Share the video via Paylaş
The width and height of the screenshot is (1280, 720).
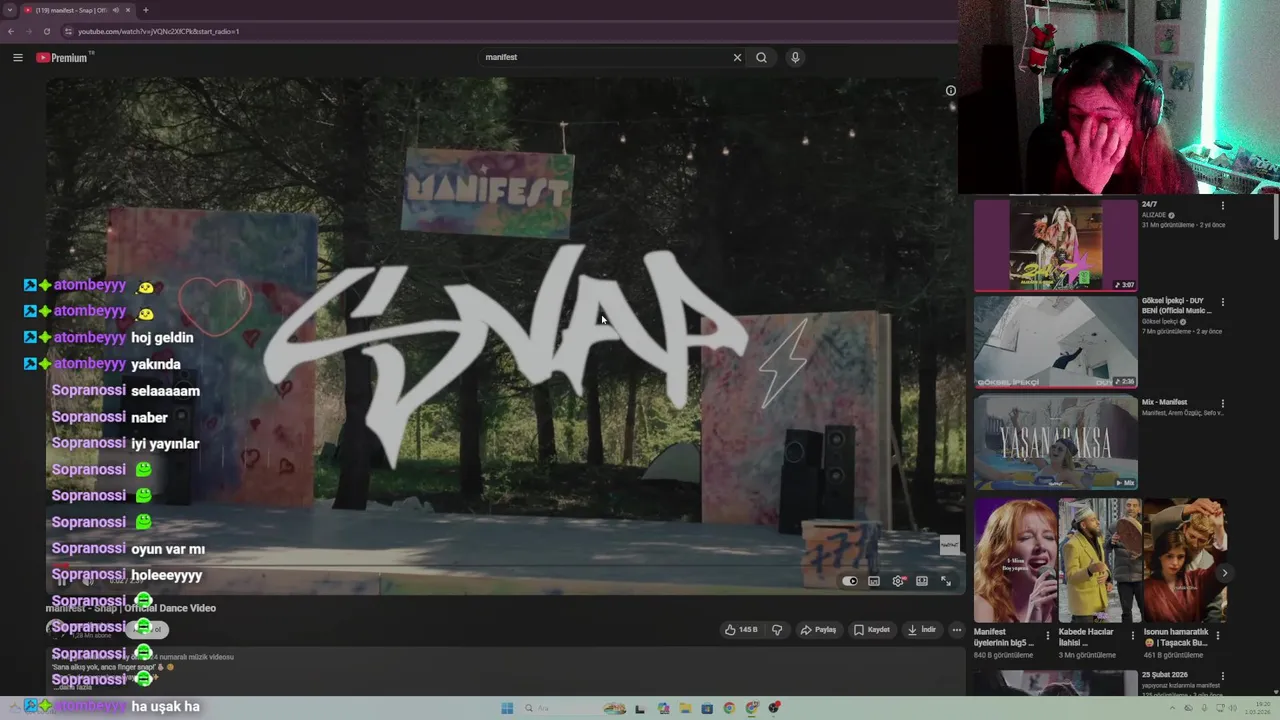[x=818, y=630]
